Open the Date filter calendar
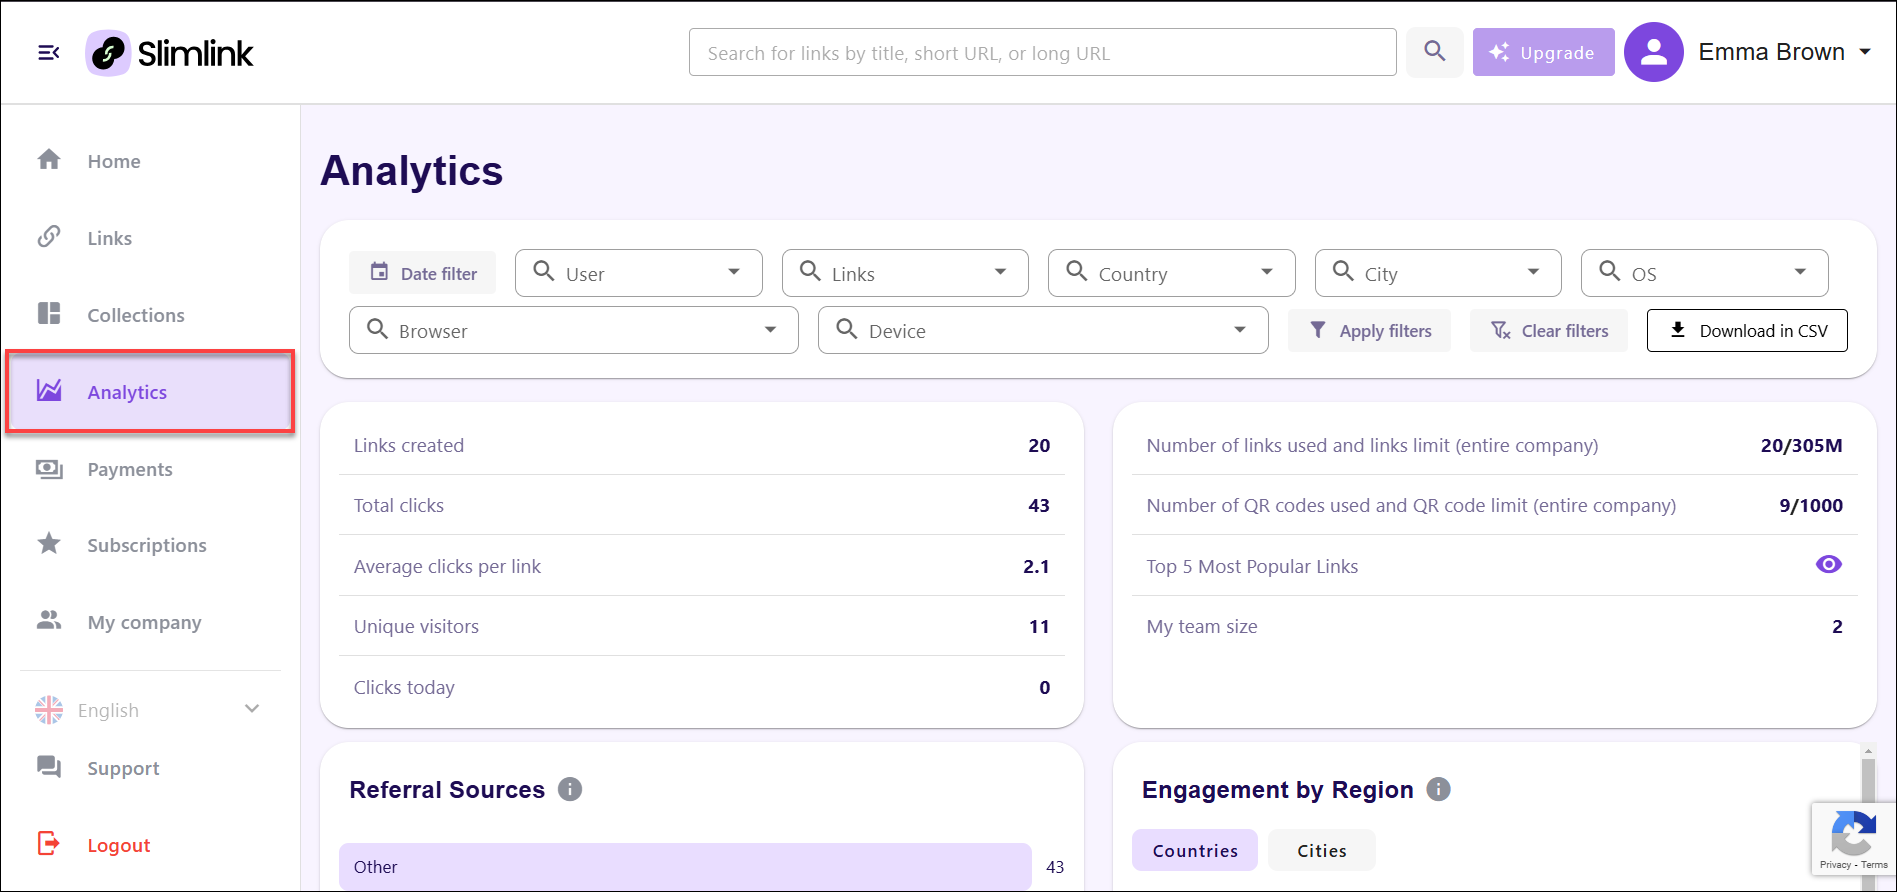Screen dimensions: 1897x892 [x=423, y=273]
